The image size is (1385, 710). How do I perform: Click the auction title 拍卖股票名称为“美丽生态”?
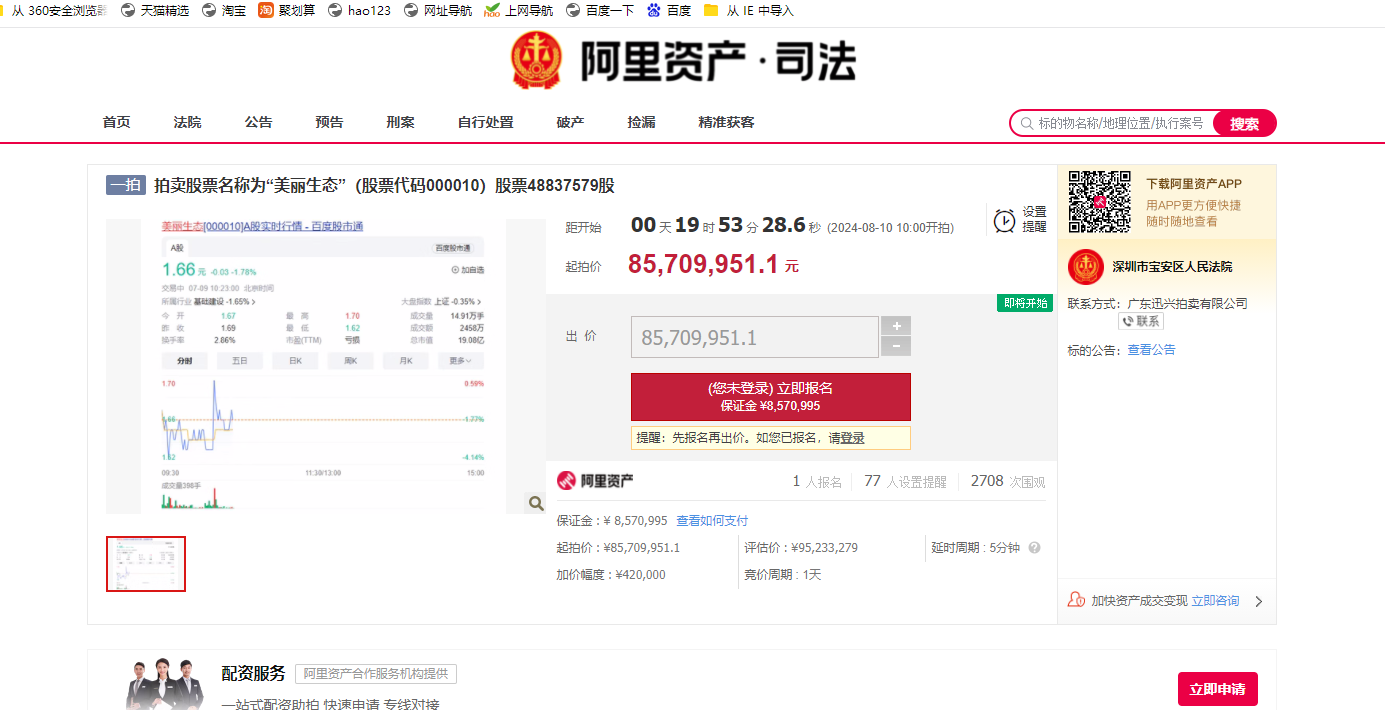click(x=384, y=185)
